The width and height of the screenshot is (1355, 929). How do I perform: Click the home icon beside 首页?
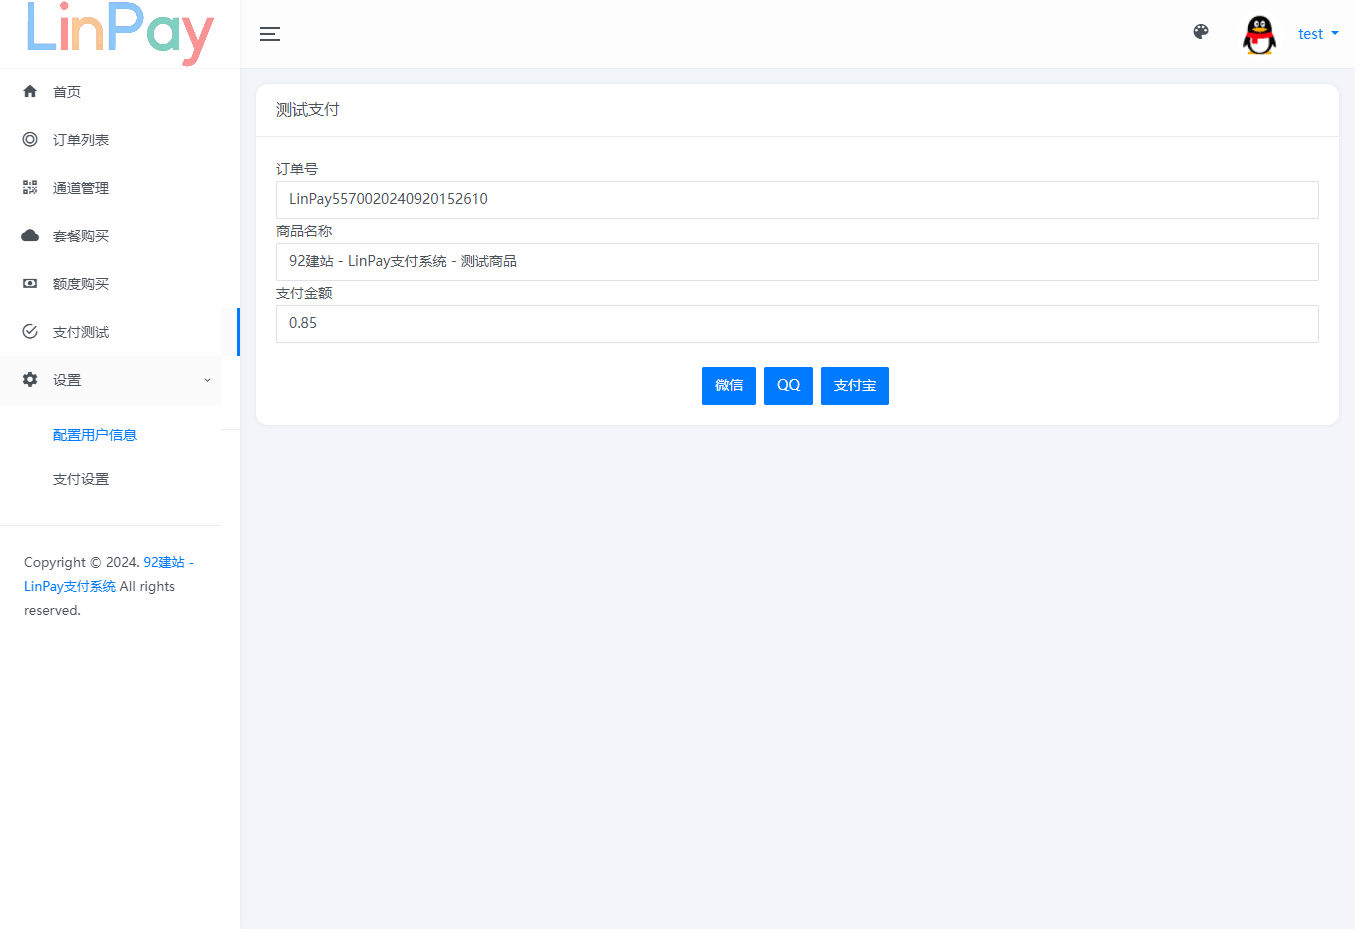(x=30, y=91)
